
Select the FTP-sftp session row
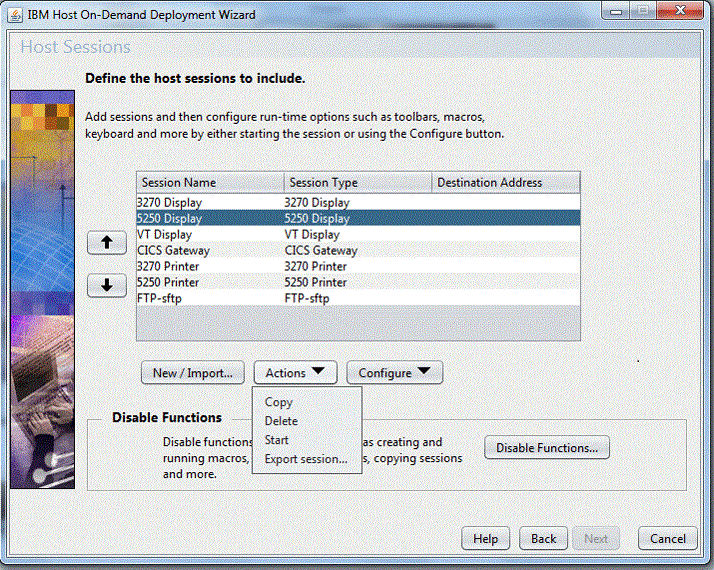click(358, 298)
